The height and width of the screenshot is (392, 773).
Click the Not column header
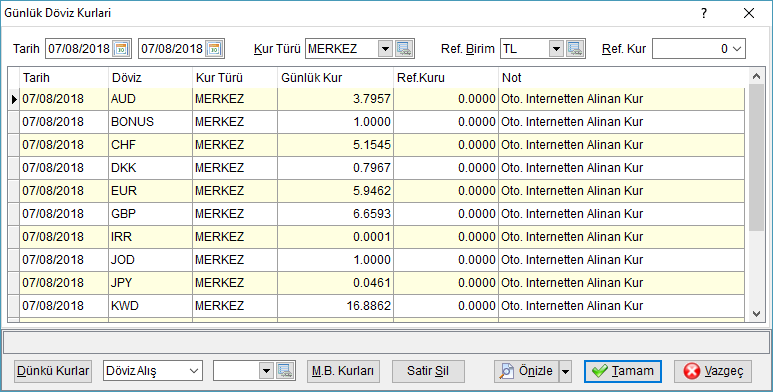point(622,78)
